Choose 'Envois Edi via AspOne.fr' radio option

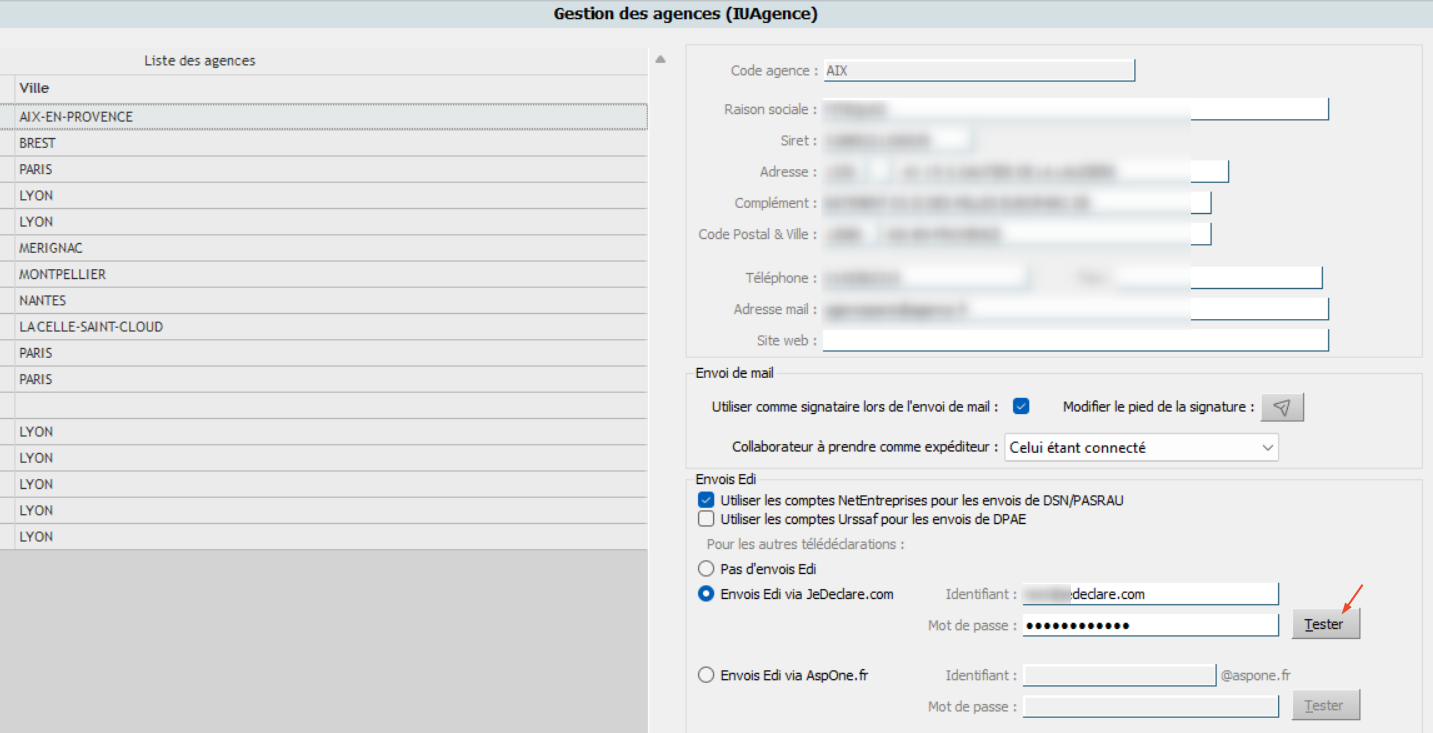(x=706, y=675)
